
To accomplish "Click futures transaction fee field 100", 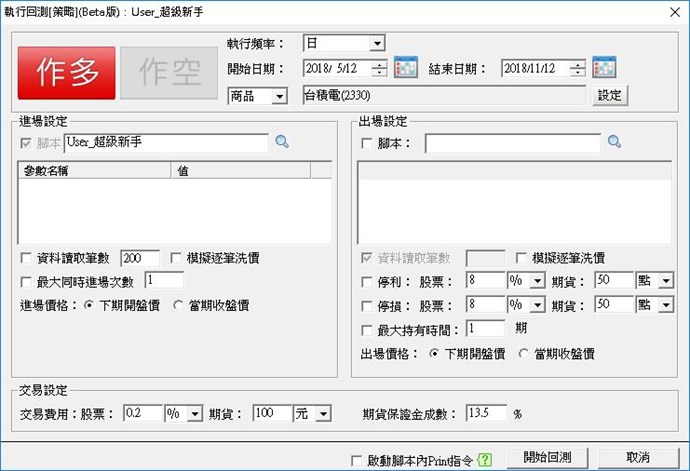I will pyautogui.click(x=272, y=413).
